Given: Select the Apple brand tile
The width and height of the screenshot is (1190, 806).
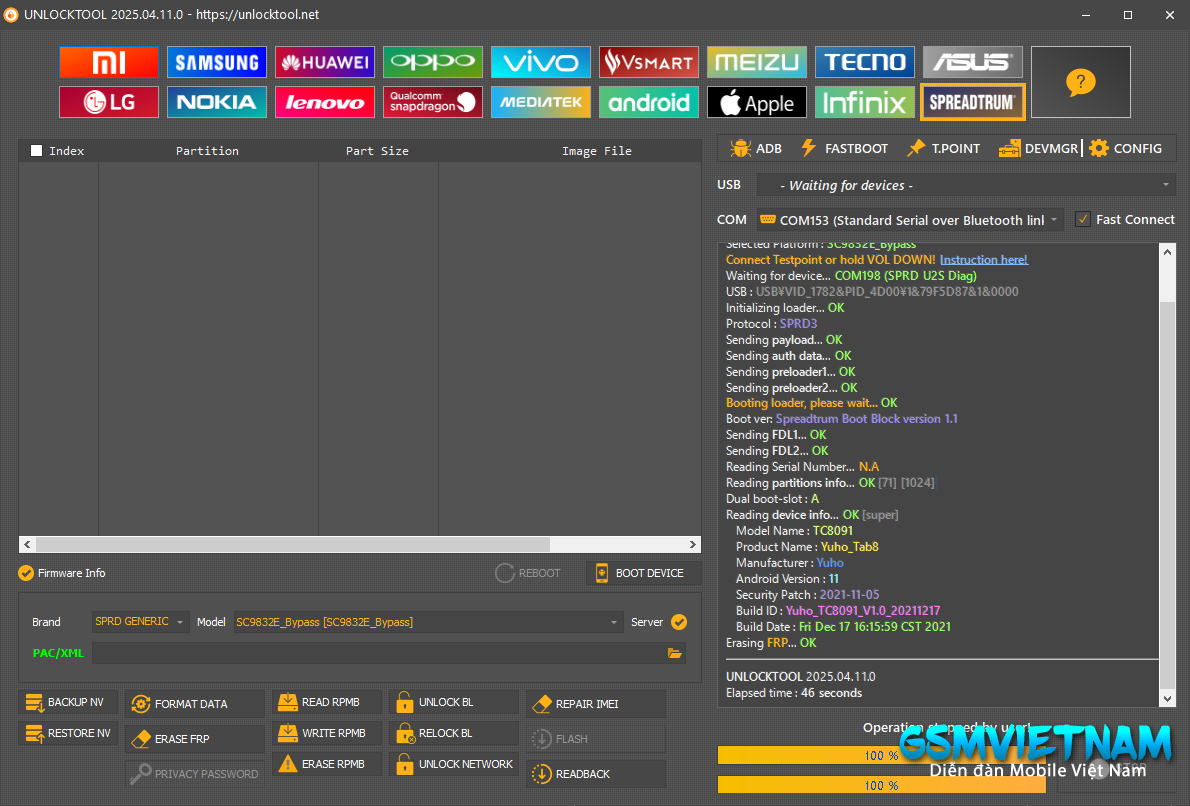Looking at the screenshot, I should (x=757, y=102).
